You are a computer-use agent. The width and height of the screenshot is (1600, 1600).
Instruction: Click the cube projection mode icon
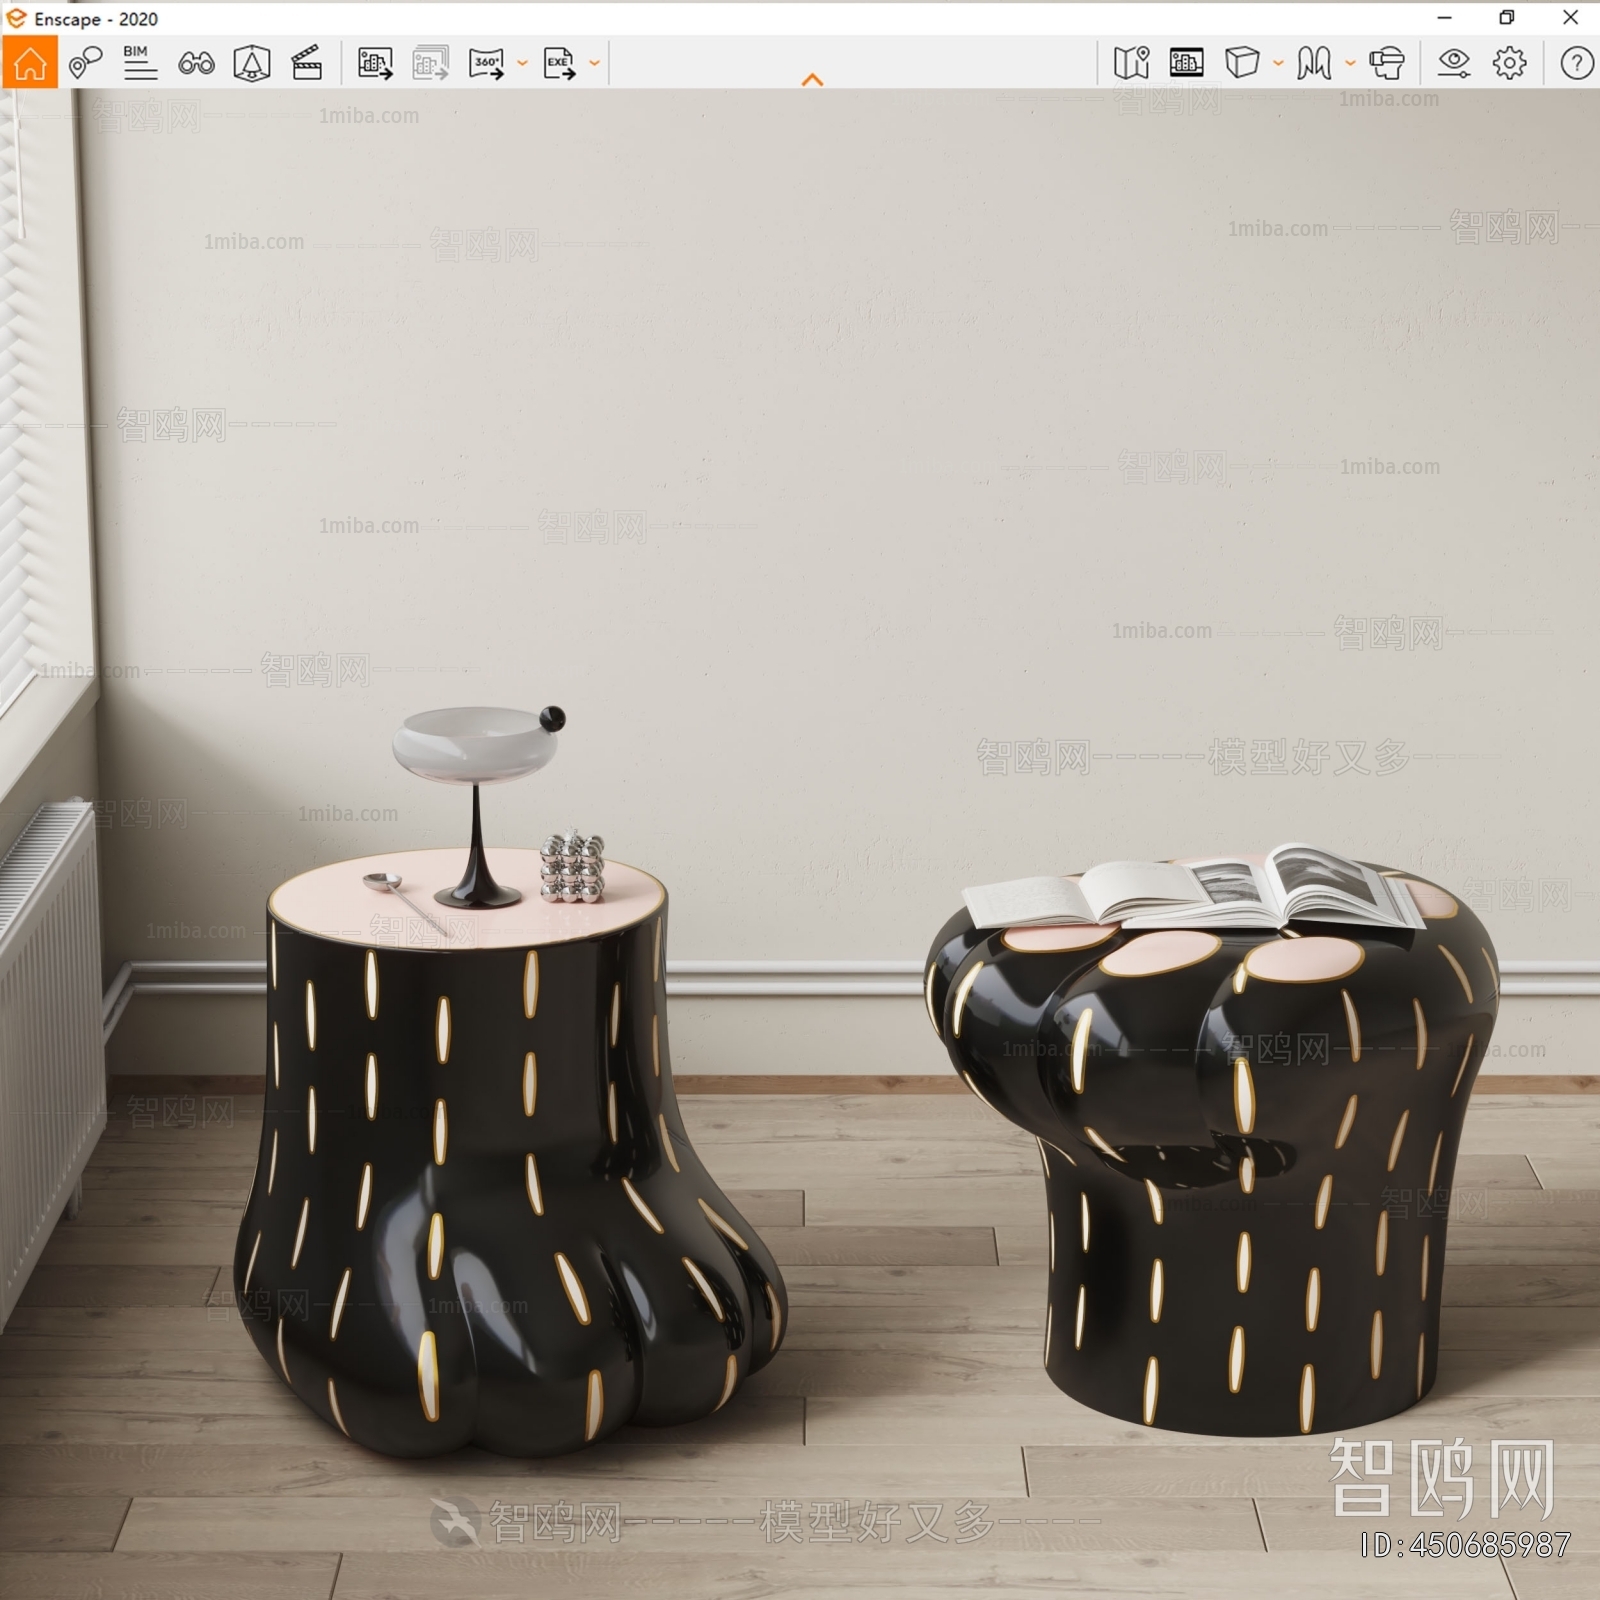click(1242, 63)
